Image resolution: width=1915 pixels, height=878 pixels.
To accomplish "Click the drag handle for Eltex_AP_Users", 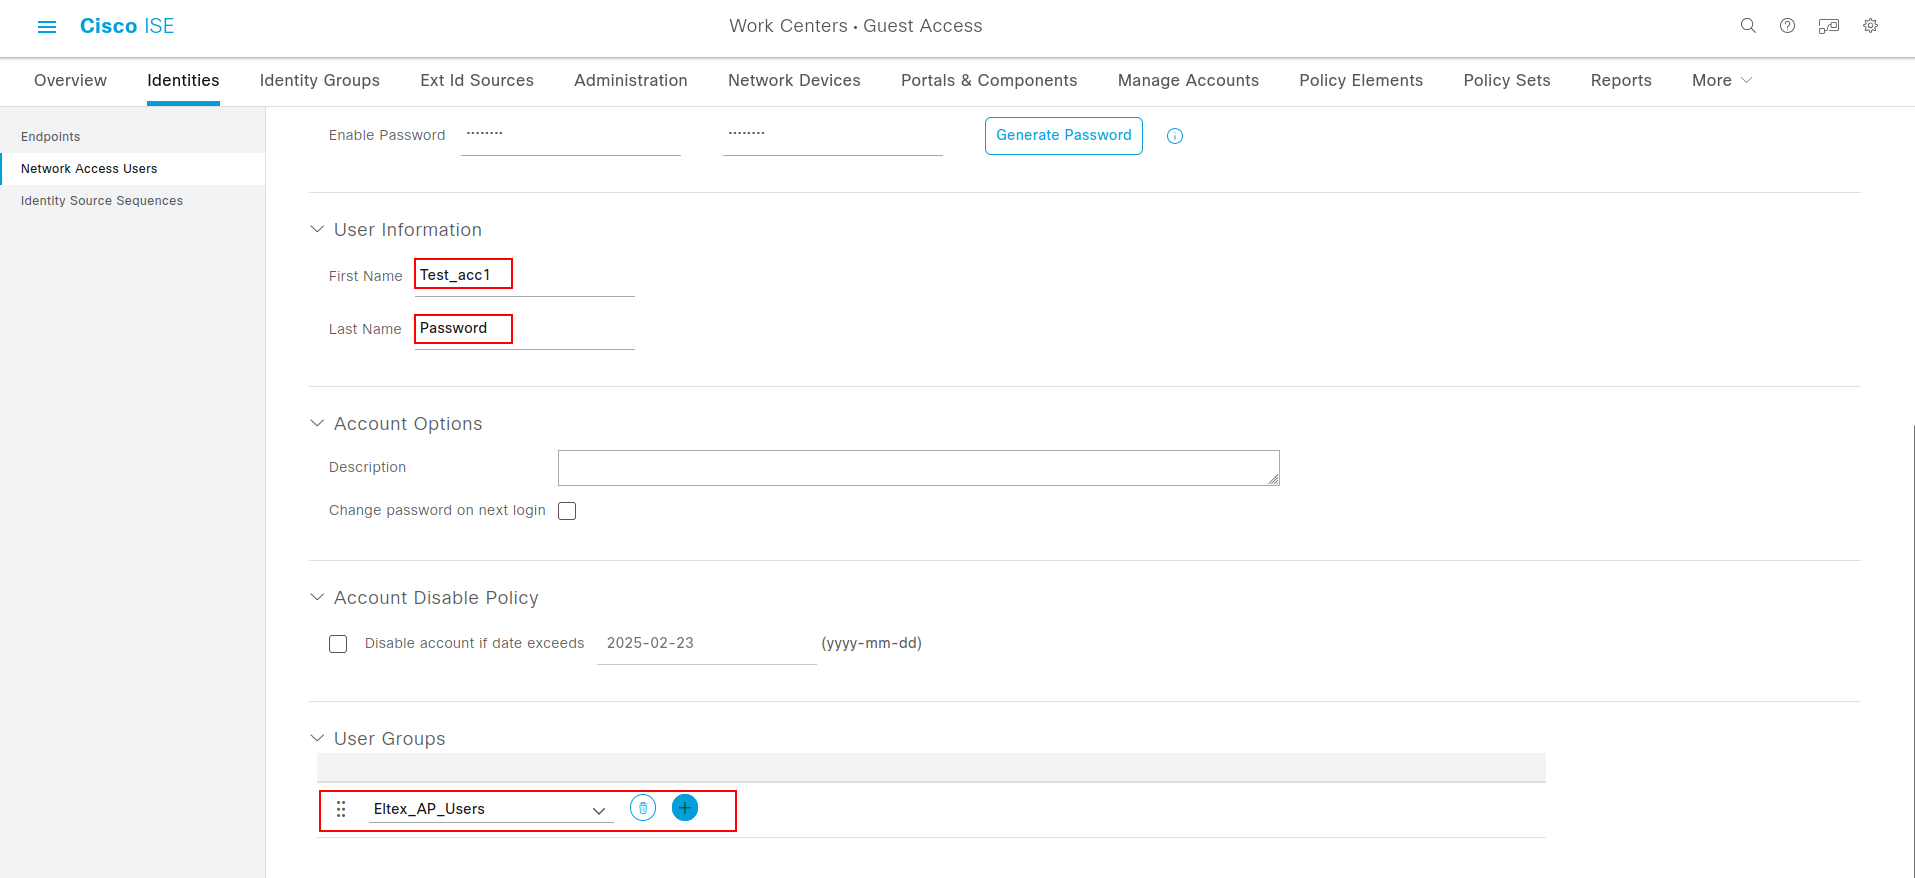I will click(341, 809).
